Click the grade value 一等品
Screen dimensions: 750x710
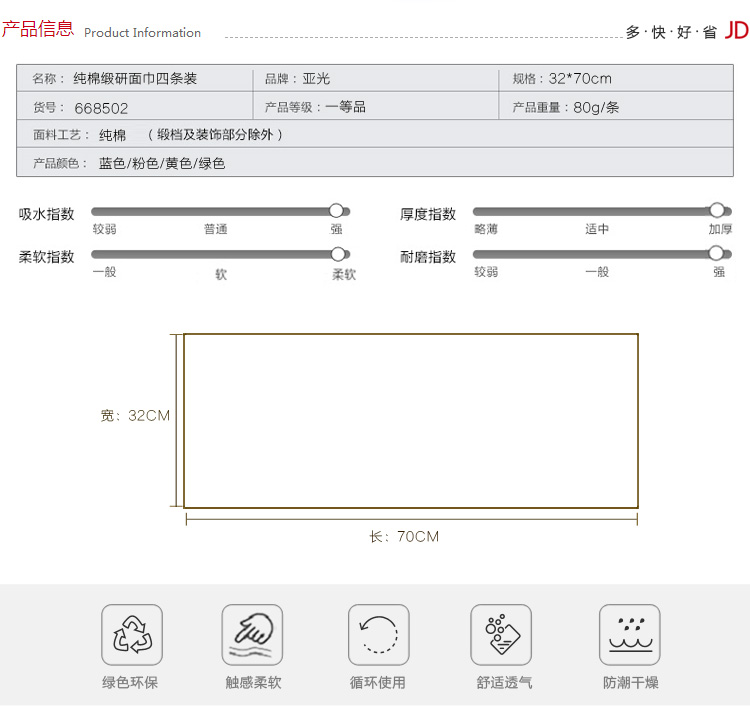(x=345, y=107)
